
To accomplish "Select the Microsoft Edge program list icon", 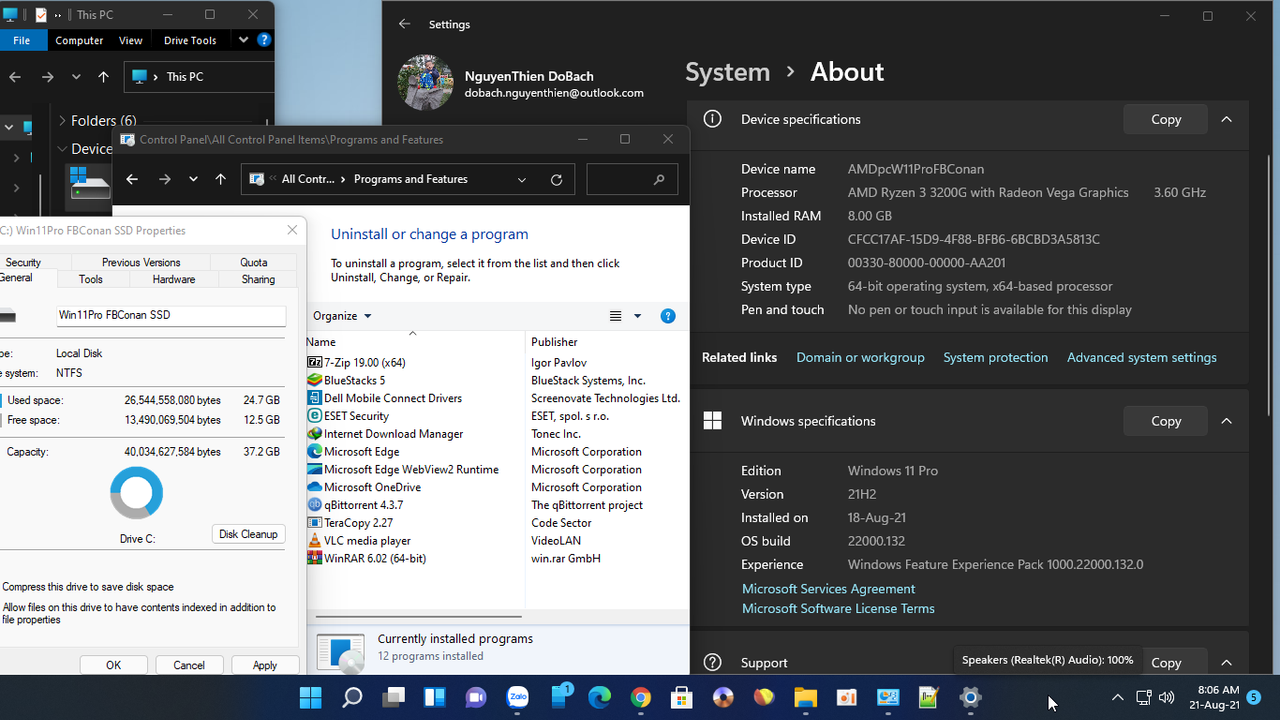I will [315, 452].
